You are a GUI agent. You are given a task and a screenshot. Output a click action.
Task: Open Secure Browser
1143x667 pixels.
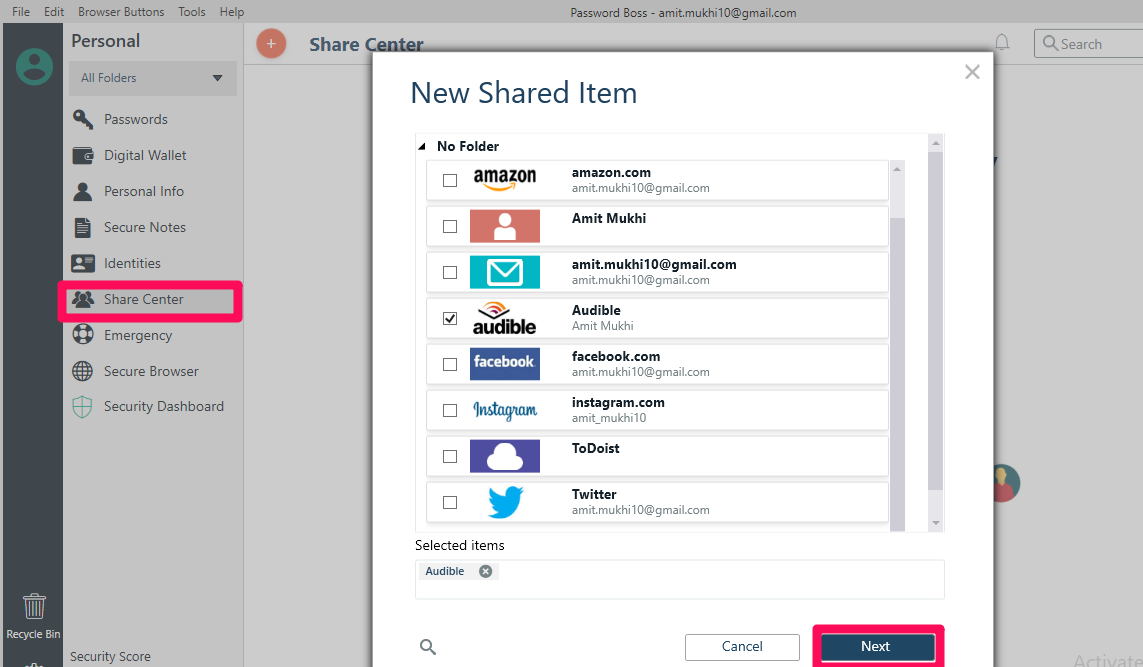(152, 371)
